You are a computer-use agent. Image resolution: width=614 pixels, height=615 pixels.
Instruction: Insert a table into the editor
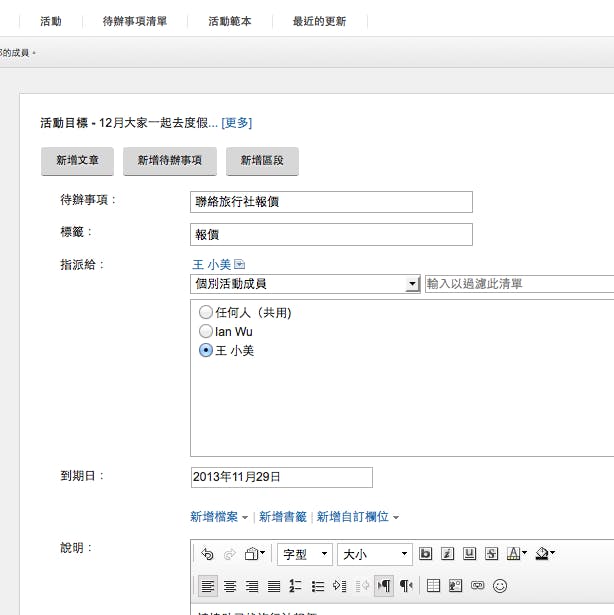pyautogui.click(x=433, y=586)
